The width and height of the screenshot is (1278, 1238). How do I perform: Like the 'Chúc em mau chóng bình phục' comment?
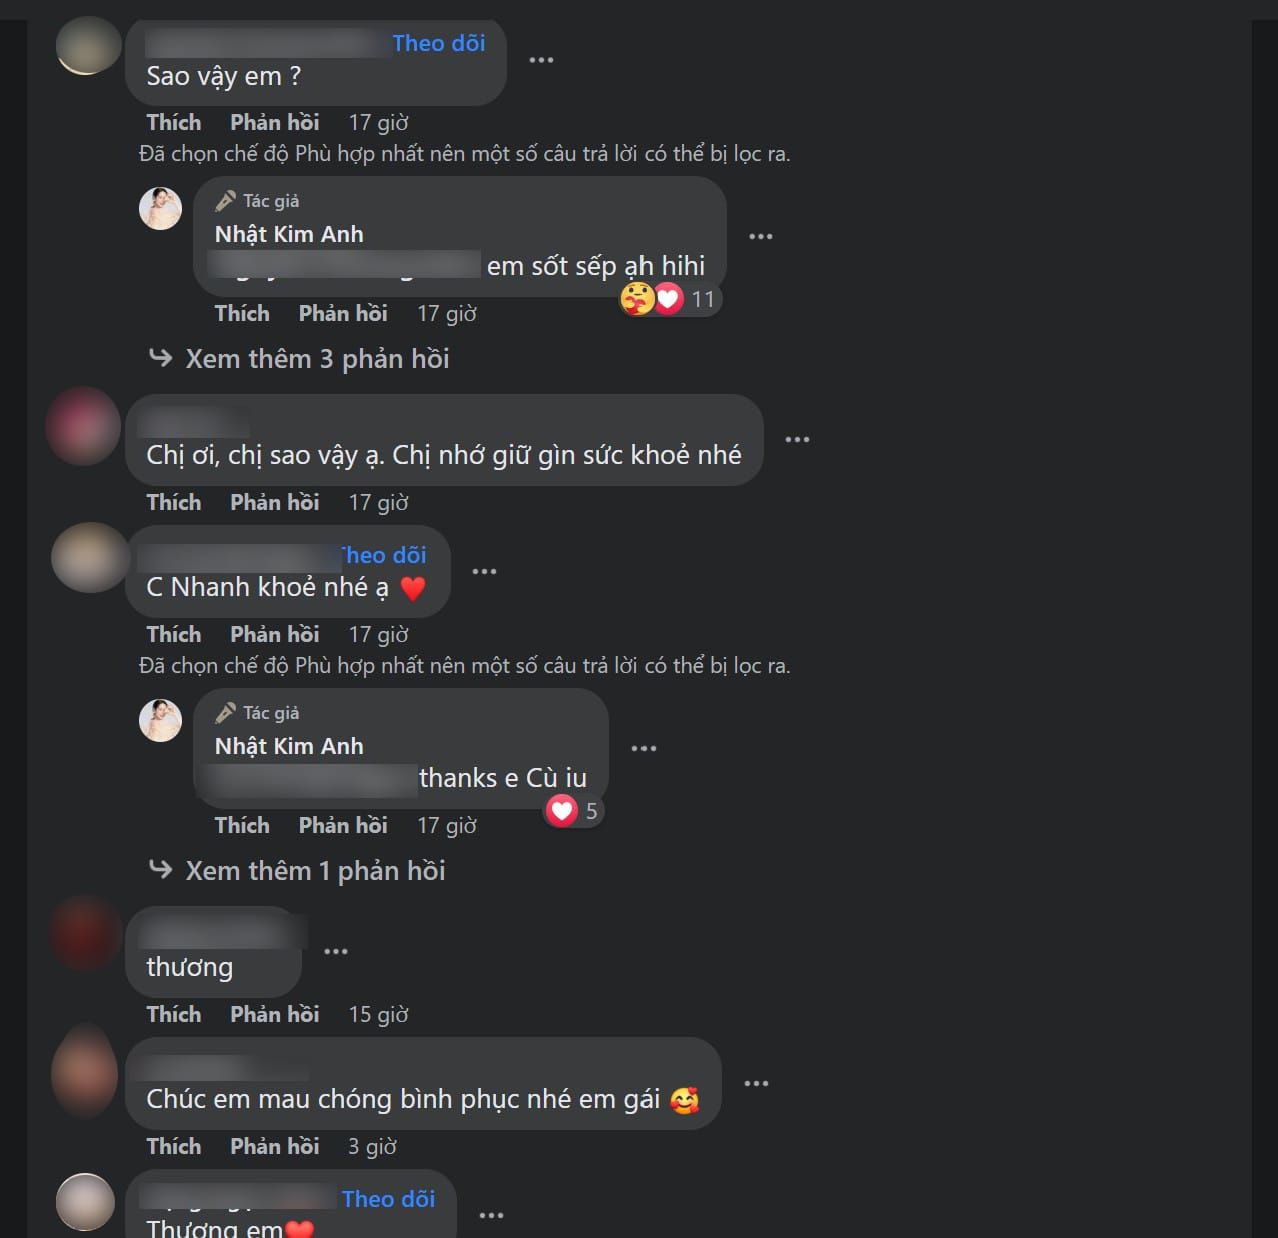tap(174, 1147)
